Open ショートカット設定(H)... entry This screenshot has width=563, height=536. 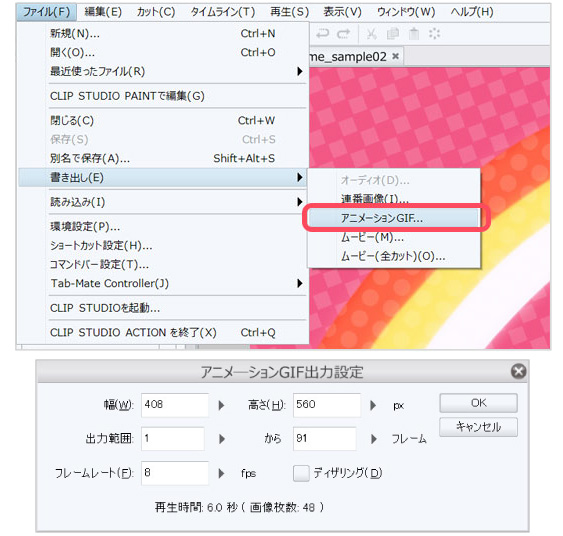point(163,246)
